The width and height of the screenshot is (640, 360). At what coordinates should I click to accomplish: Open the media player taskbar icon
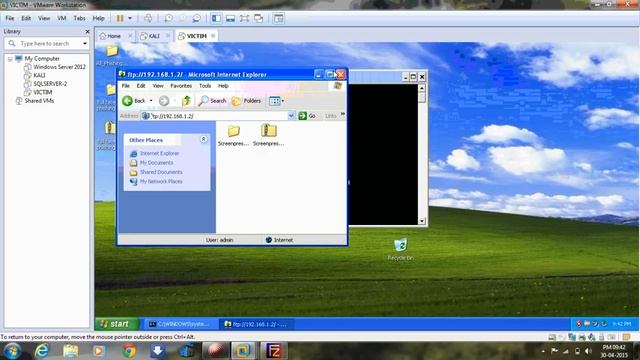click(99, 351)
